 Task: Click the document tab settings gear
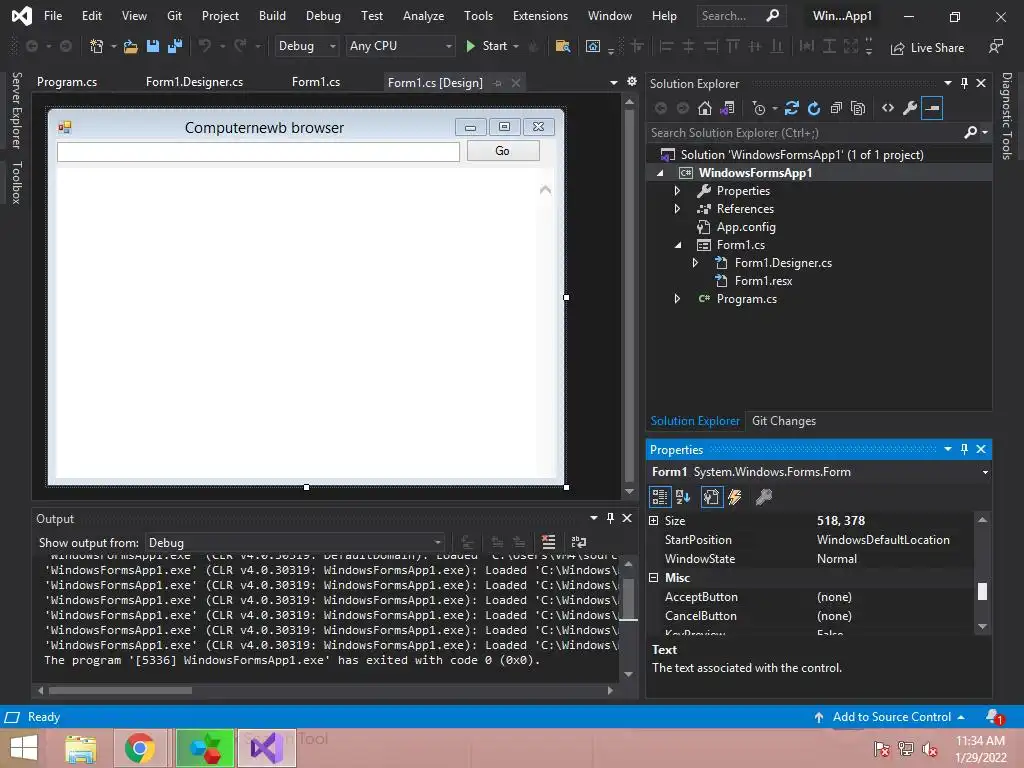coord(632,82)
